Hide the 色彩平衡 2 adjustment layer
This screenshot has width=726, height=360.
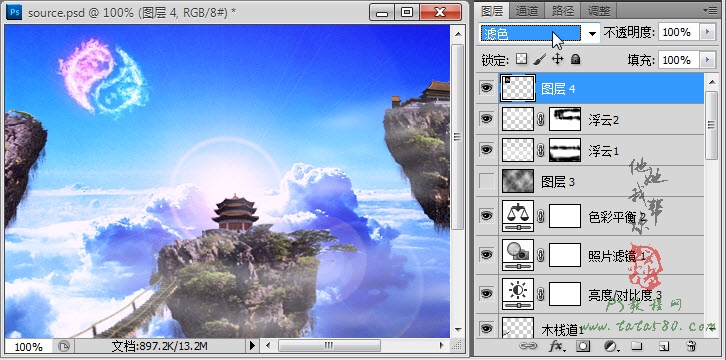pyautogui.click(x=486, y=215)
